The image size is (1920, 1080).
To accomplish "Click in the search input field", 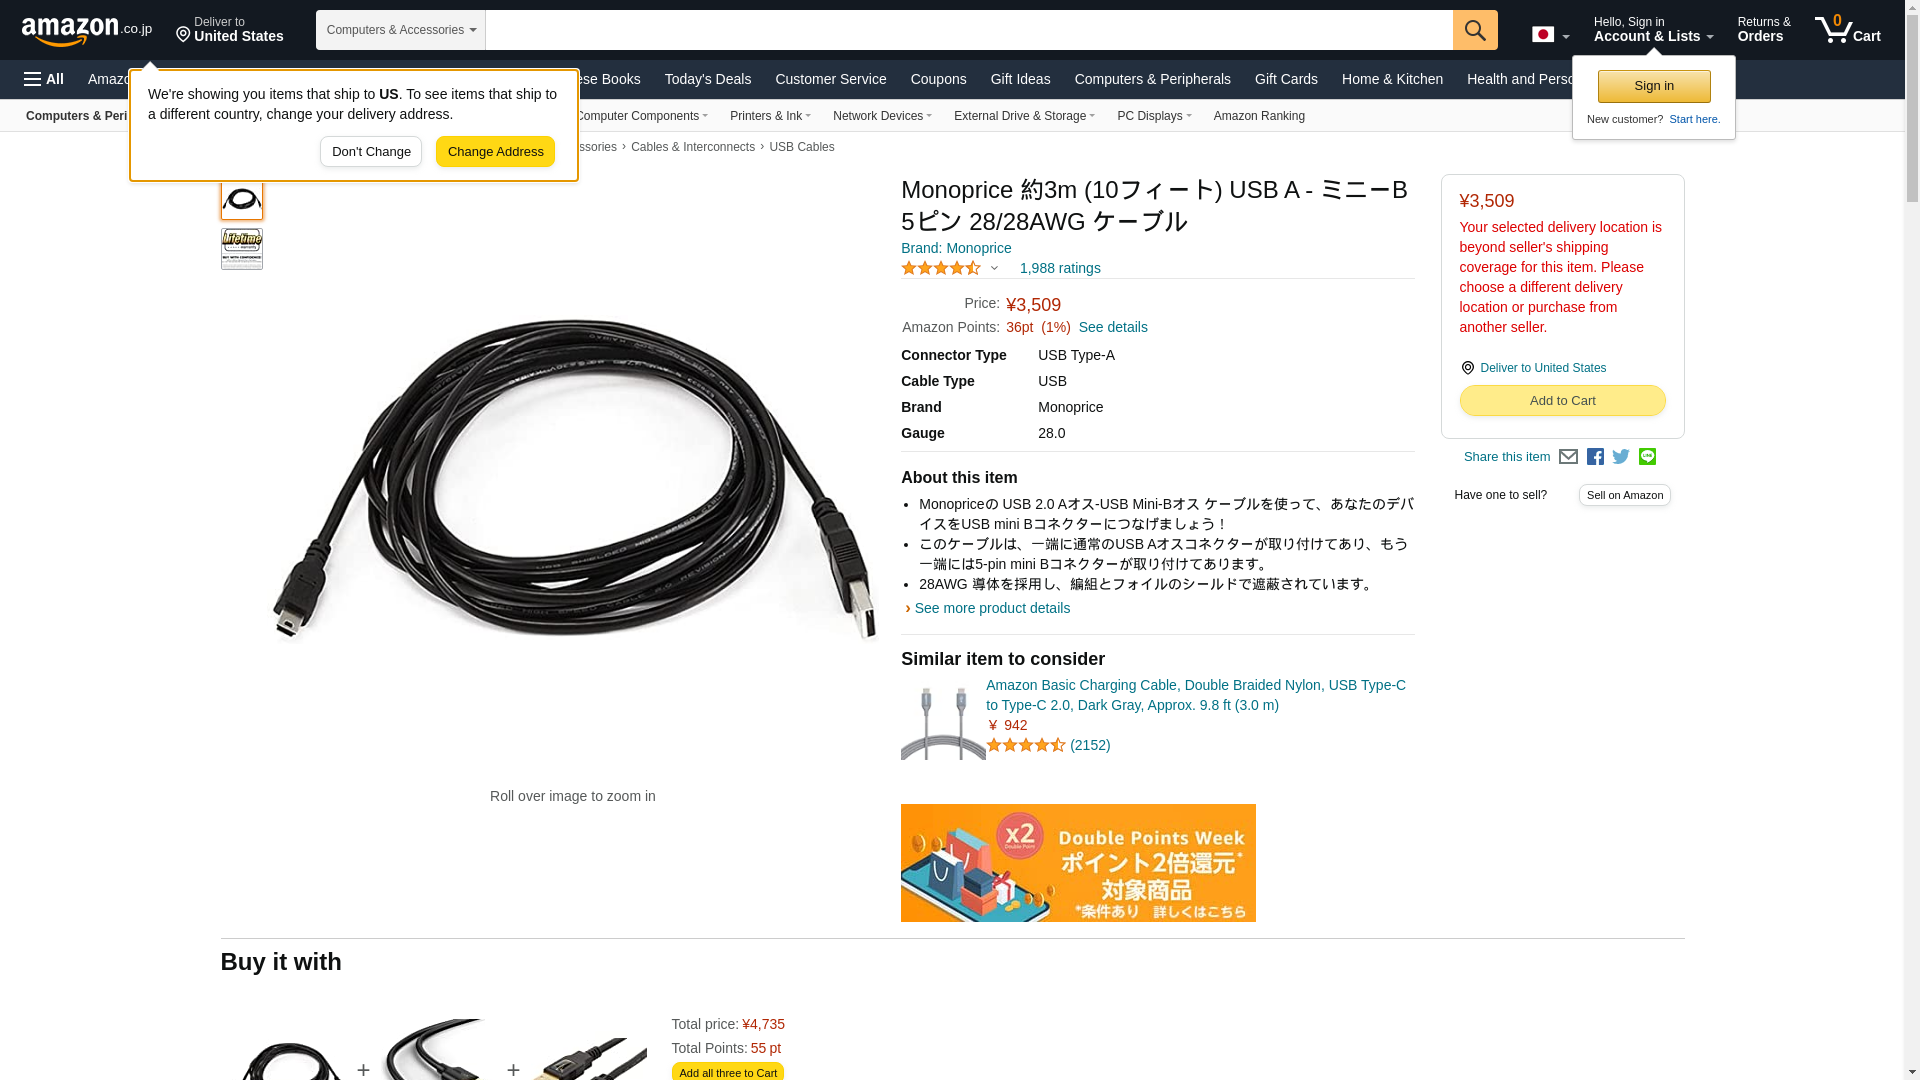I will [x=969, y=30].
